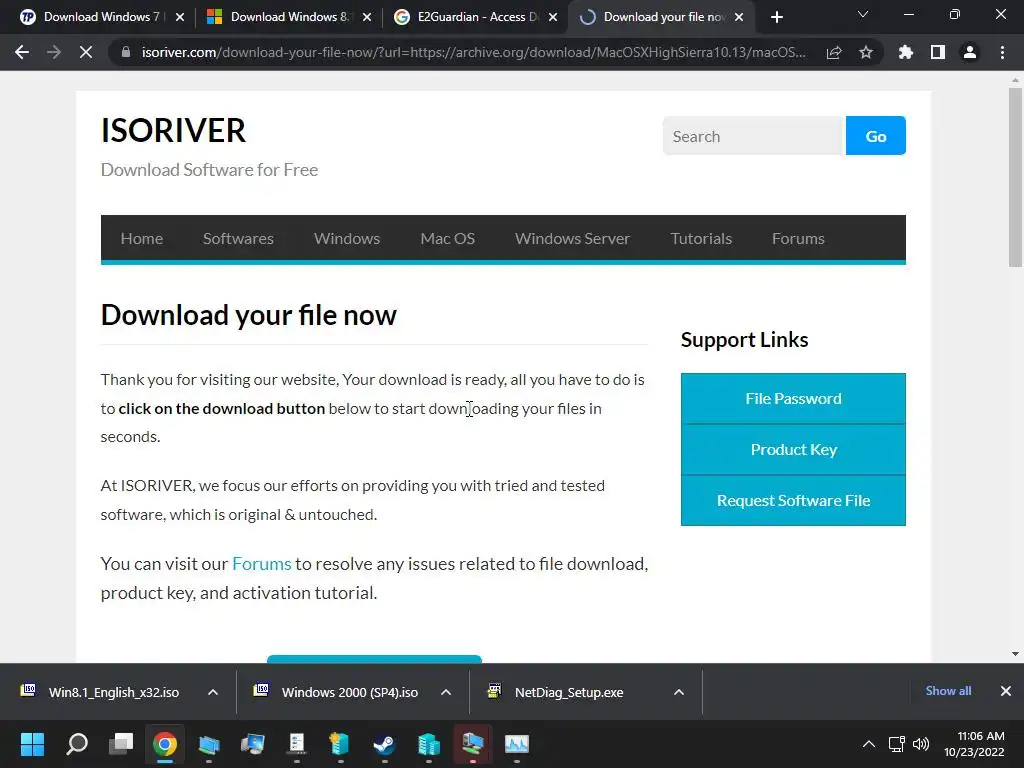Viewport: 1024px width, 768px height.
Task: Open network status tray icon
Action: [x=897, y=744]
